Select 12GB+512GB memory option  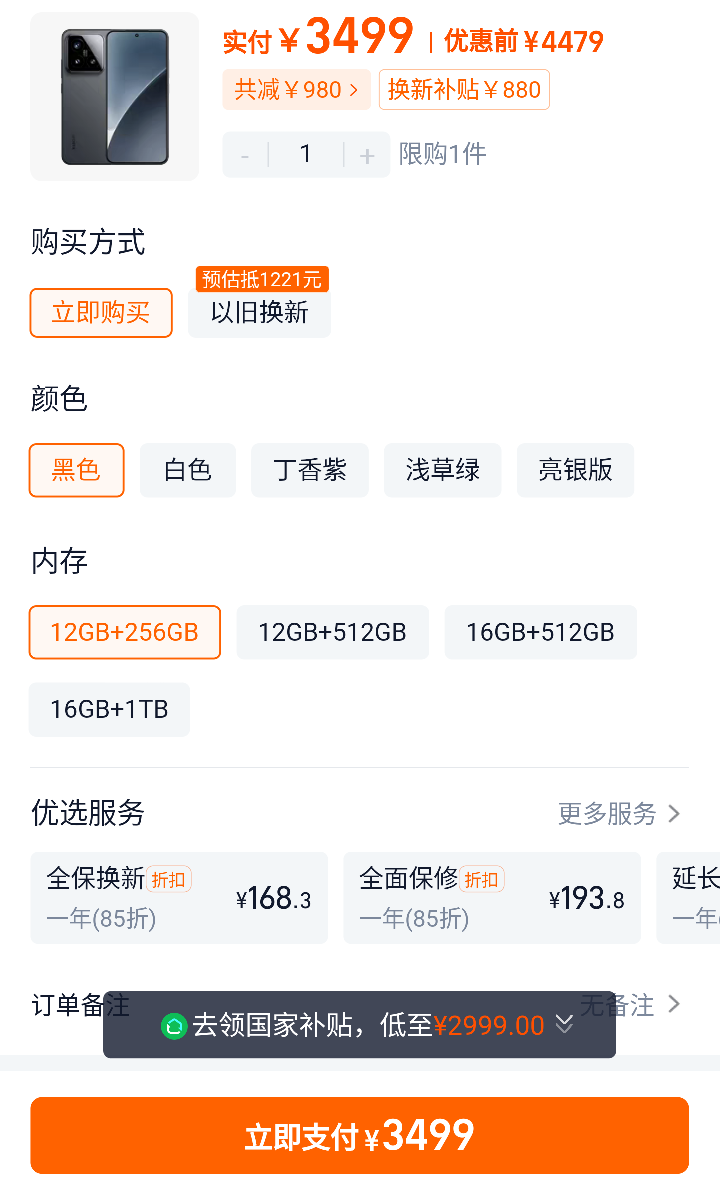(332, 632)
